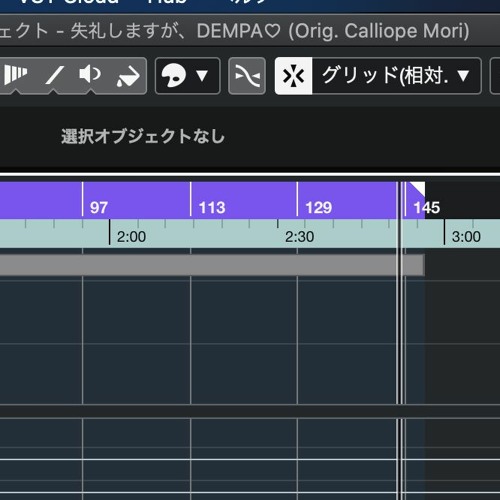Select the Time Warp tool
Viewport: 500px width, 500px height.
coord(15,75)
